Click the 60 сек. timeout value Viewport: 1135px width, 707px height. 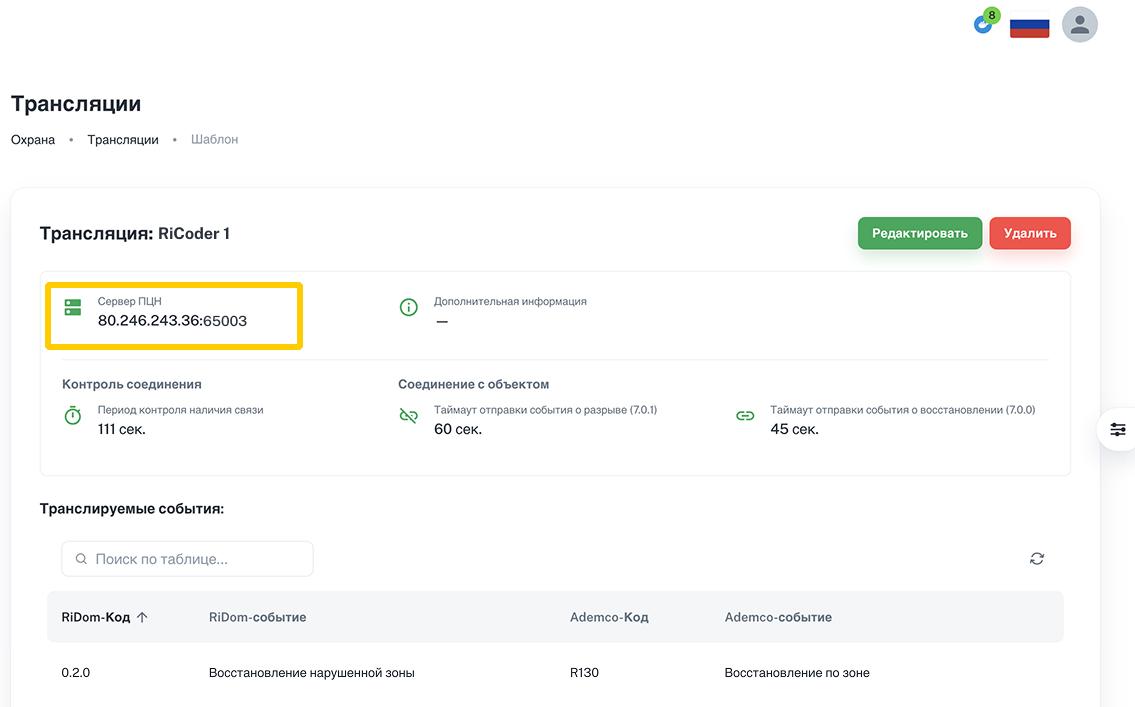[457, 429]
